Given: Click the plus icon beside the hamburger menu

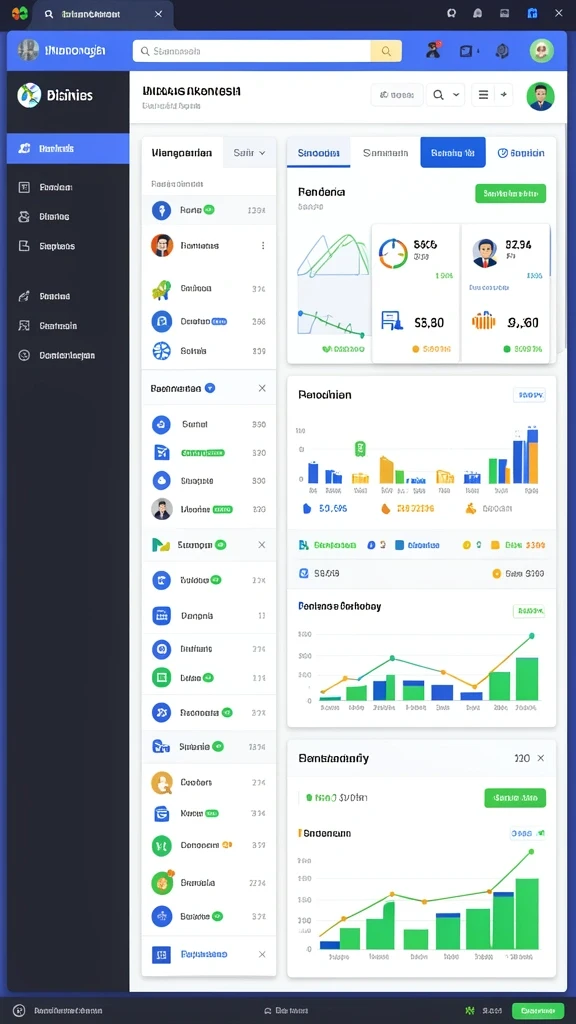Looking at the screenshot, I should [x=504, y=95].
